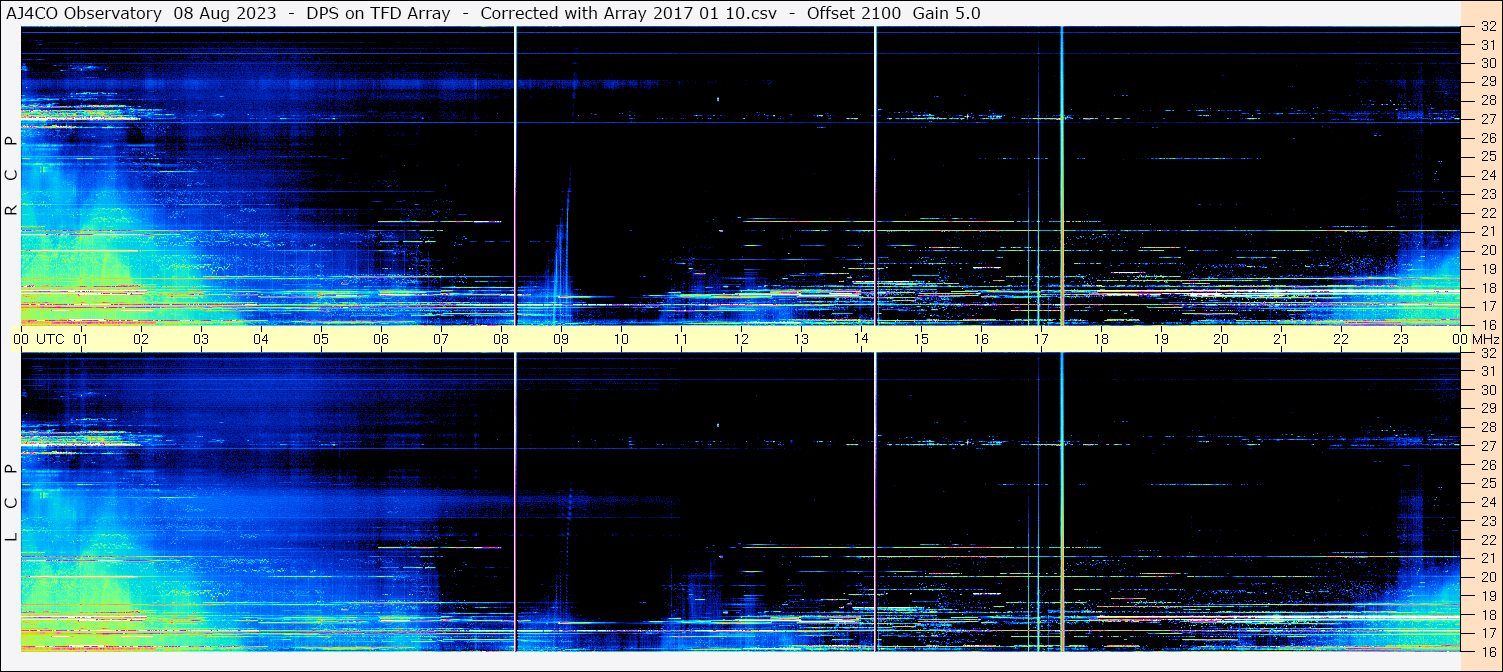Click 'Corrected with Array 2017 01 10.csv' text

tap(630, 14)
